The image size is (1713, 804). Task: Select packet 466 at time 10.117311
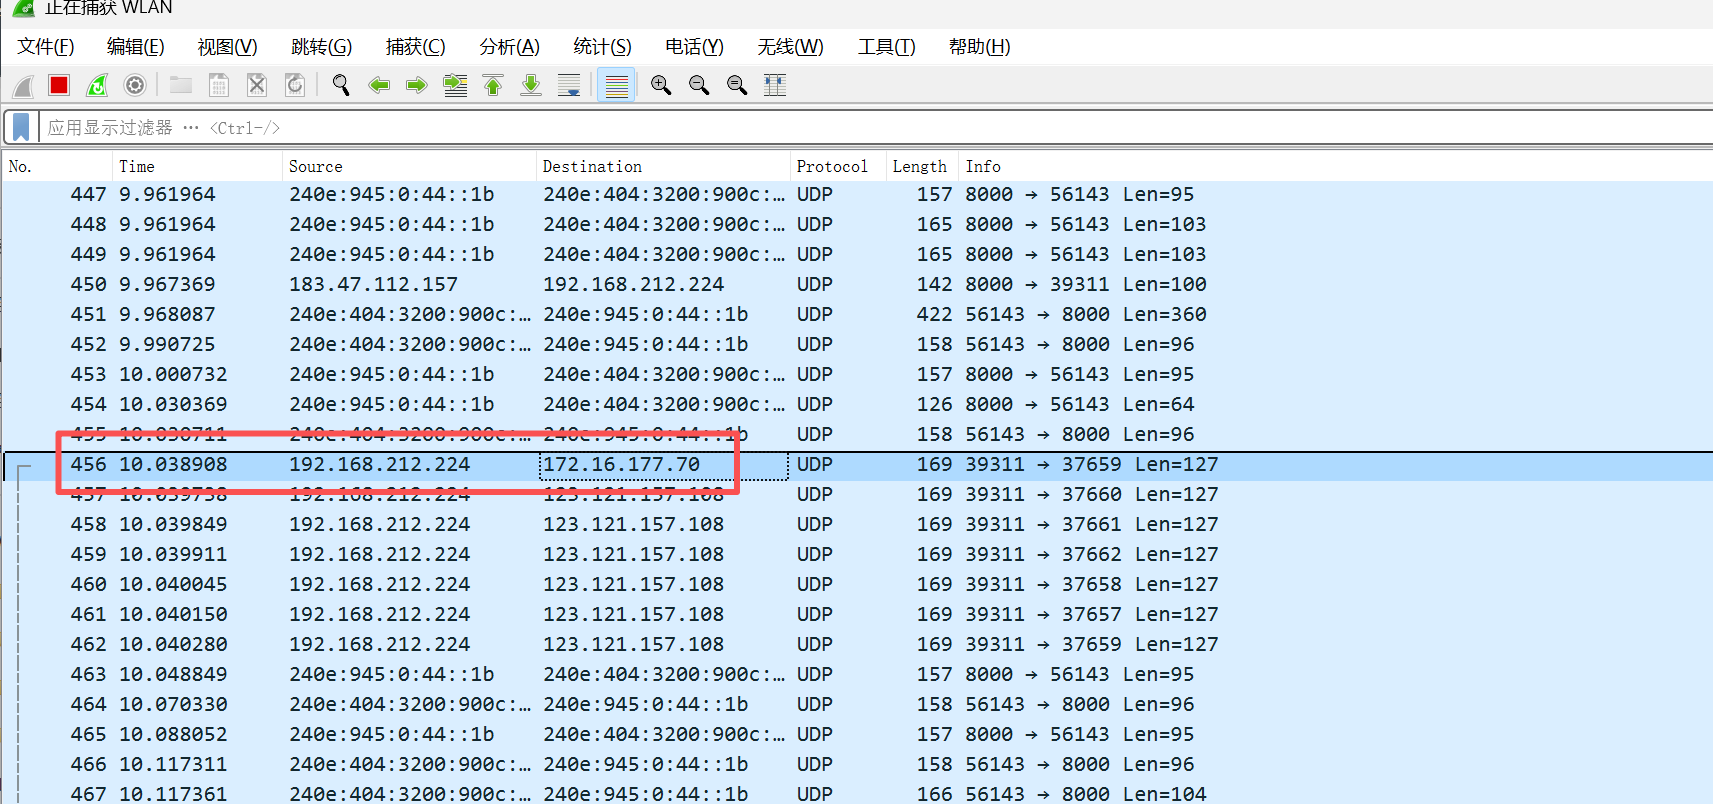click(857, 764)
